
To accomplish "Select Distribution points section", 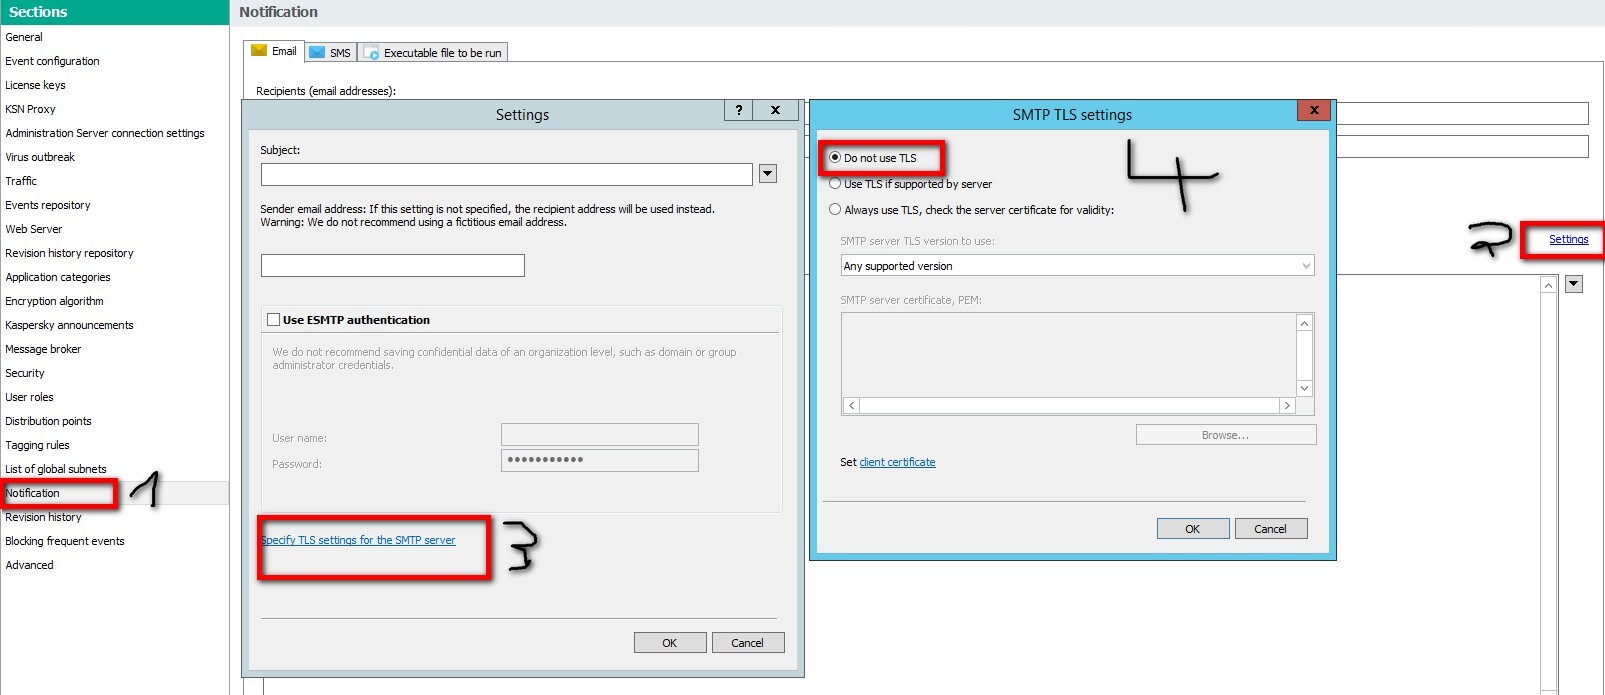I will tap(48, 421).
